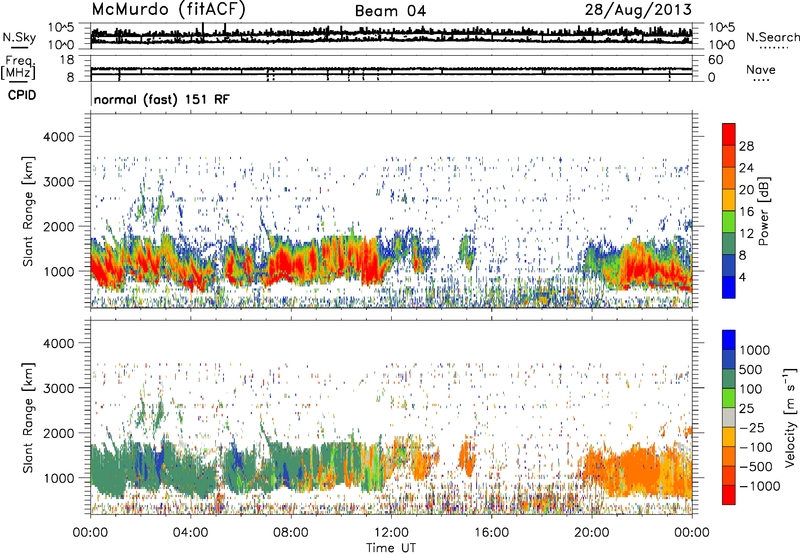Click the red bottom of velocity colorbar

[729, 495]
